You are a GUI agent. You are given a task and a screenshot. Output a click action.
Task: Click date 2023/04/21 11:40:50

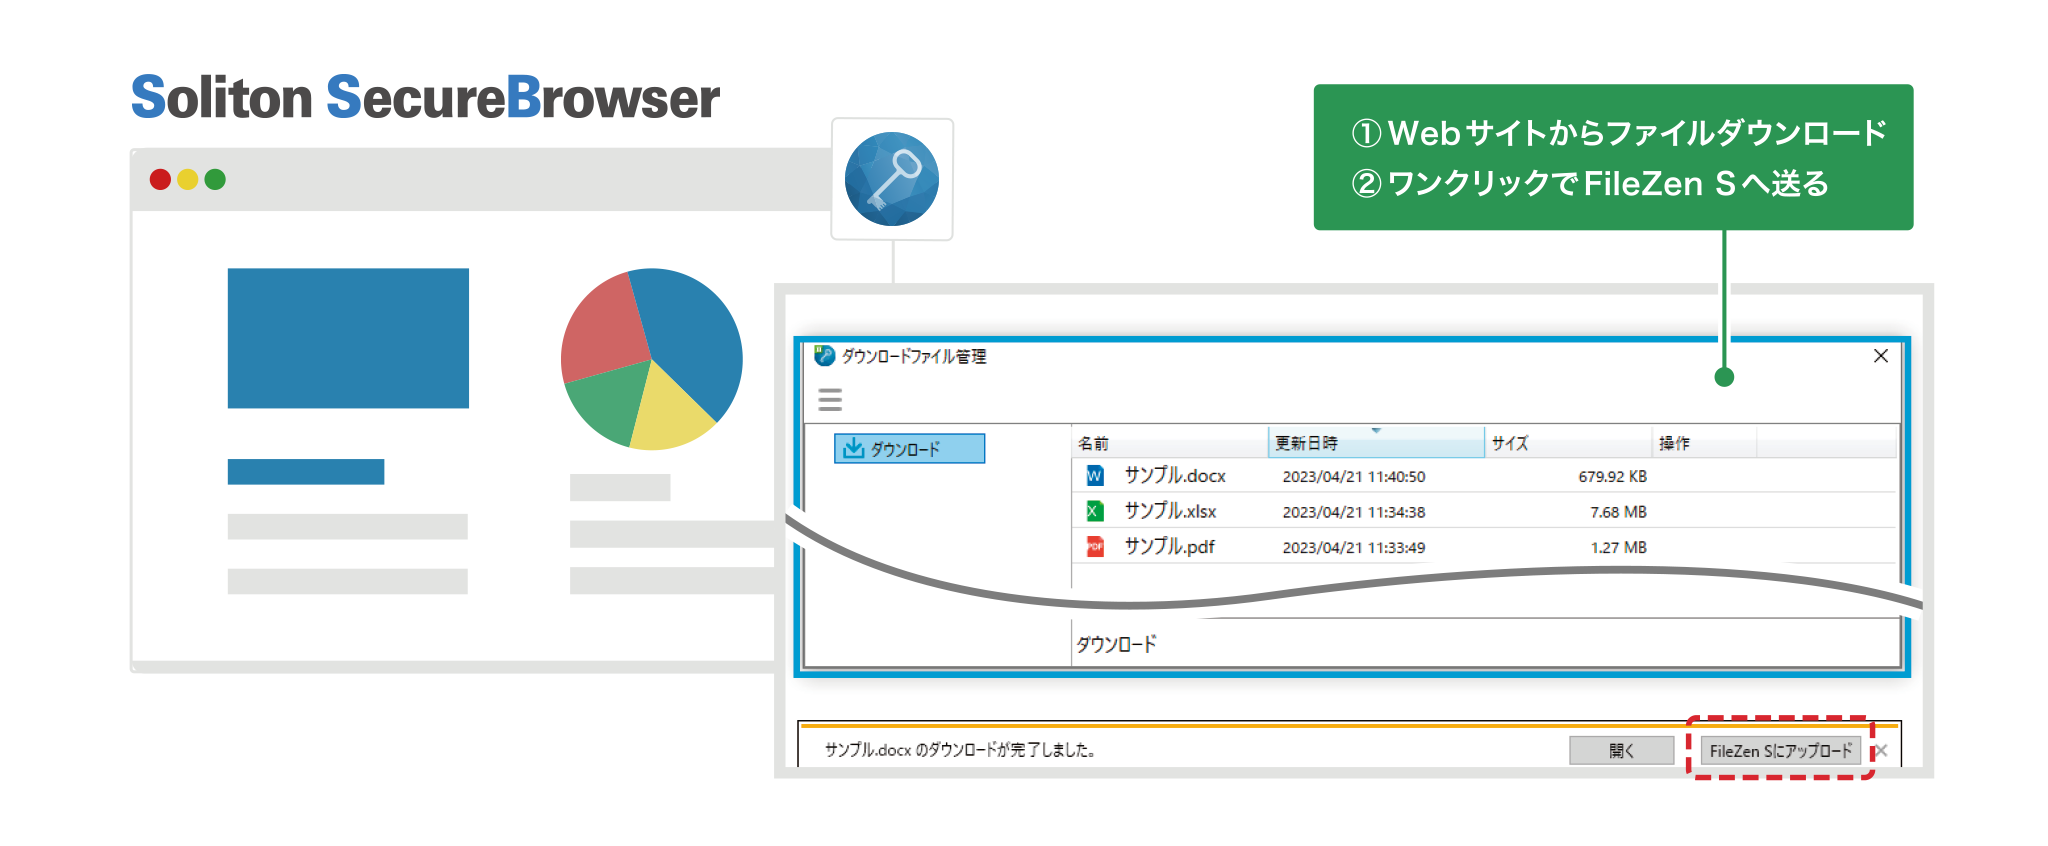[1354, 477]
